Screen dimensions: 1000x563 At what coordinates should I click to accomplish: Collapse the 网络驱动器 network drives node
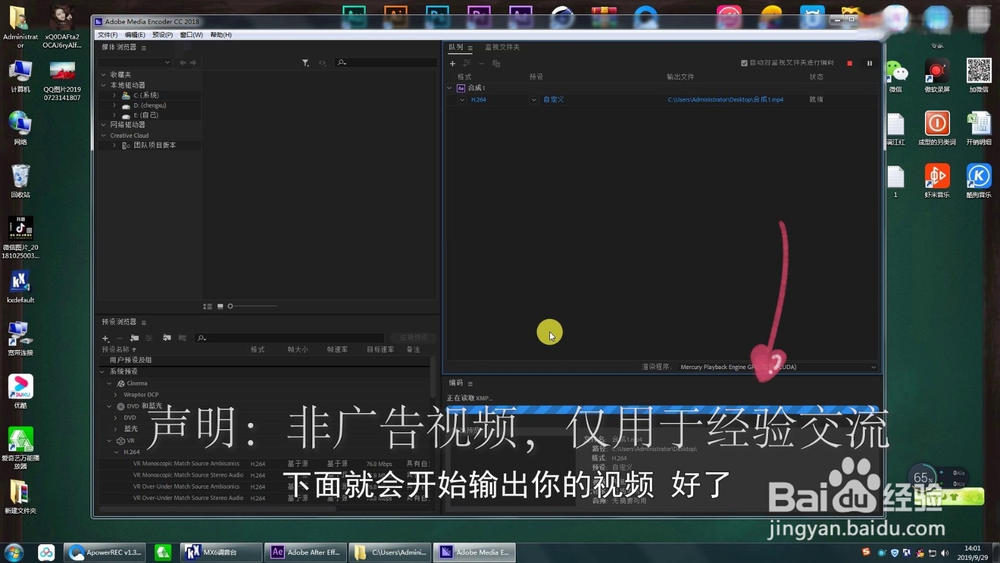pos(103,125)
